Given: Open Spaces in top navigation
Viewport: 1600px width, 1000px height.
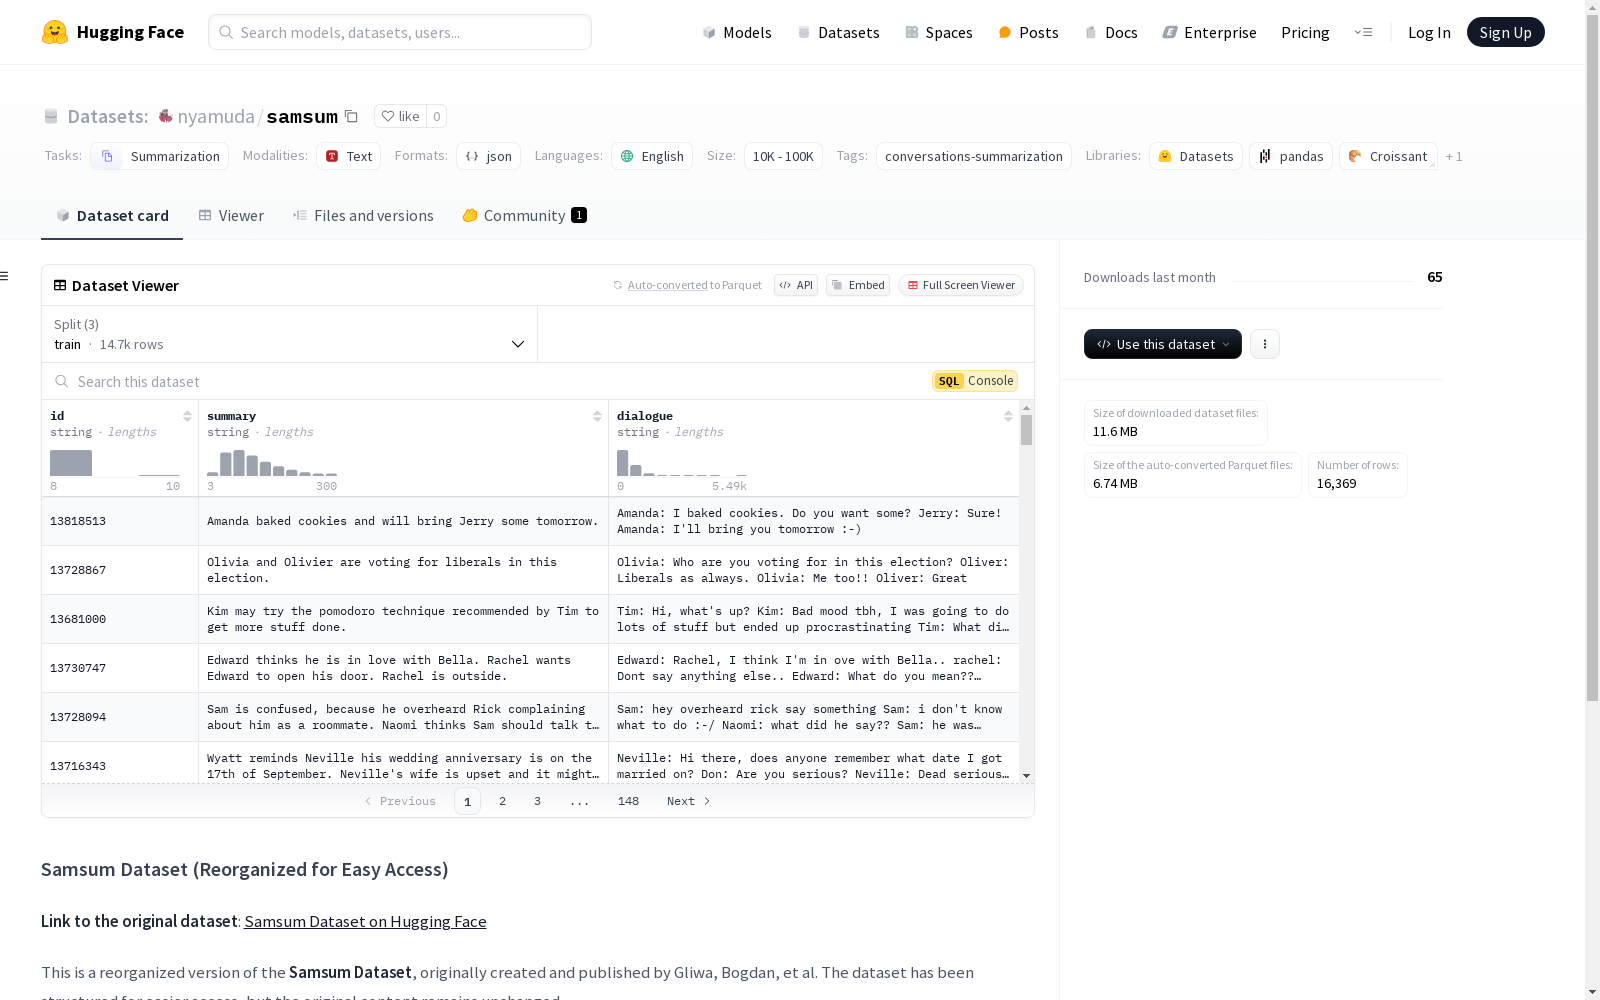Looking at the screenshot, I should point(939,32).
